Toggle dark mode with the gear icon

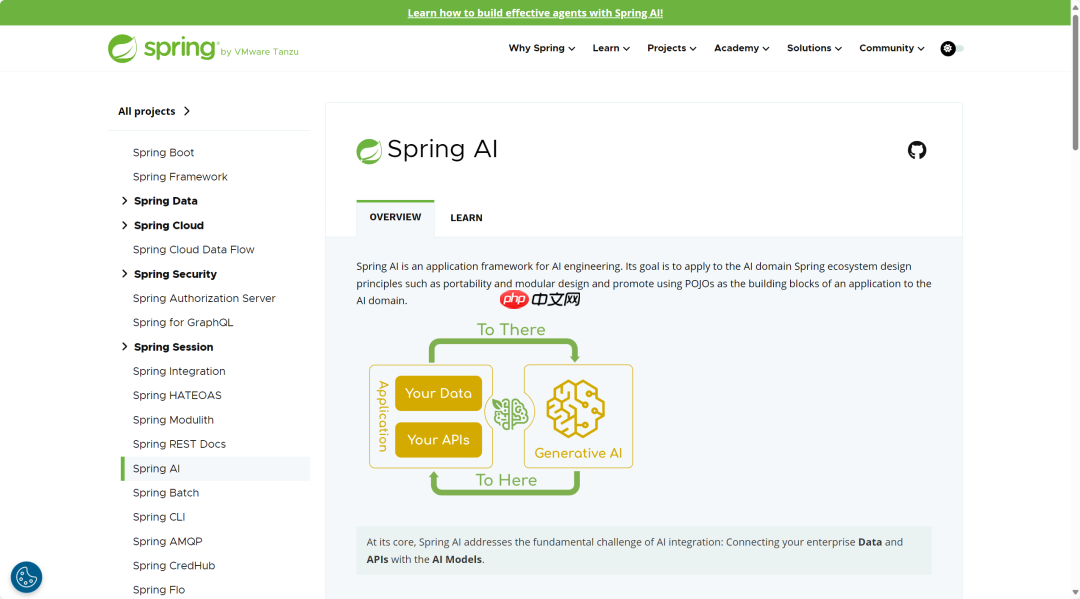point(948,48)
